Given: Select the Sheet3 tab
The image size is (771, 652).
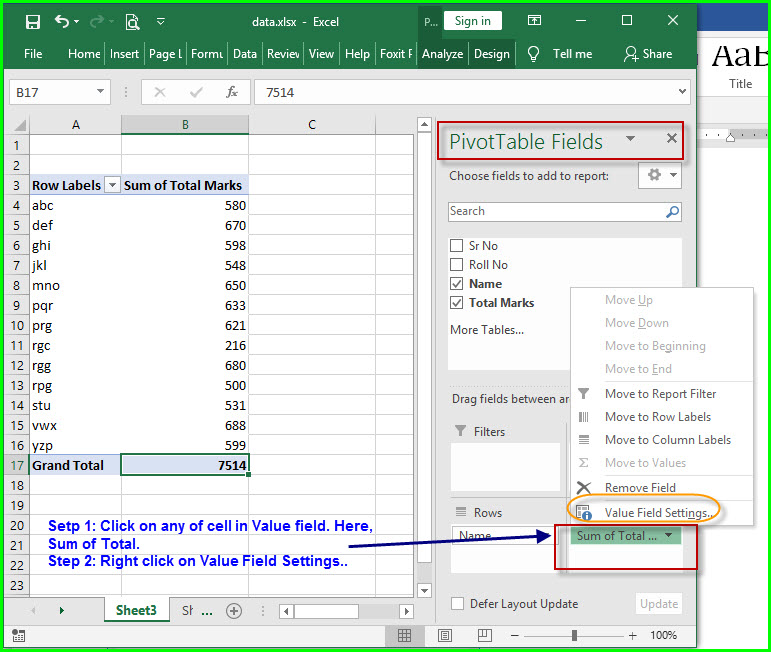Looking at the screenshot, I should tap(136, 610).
